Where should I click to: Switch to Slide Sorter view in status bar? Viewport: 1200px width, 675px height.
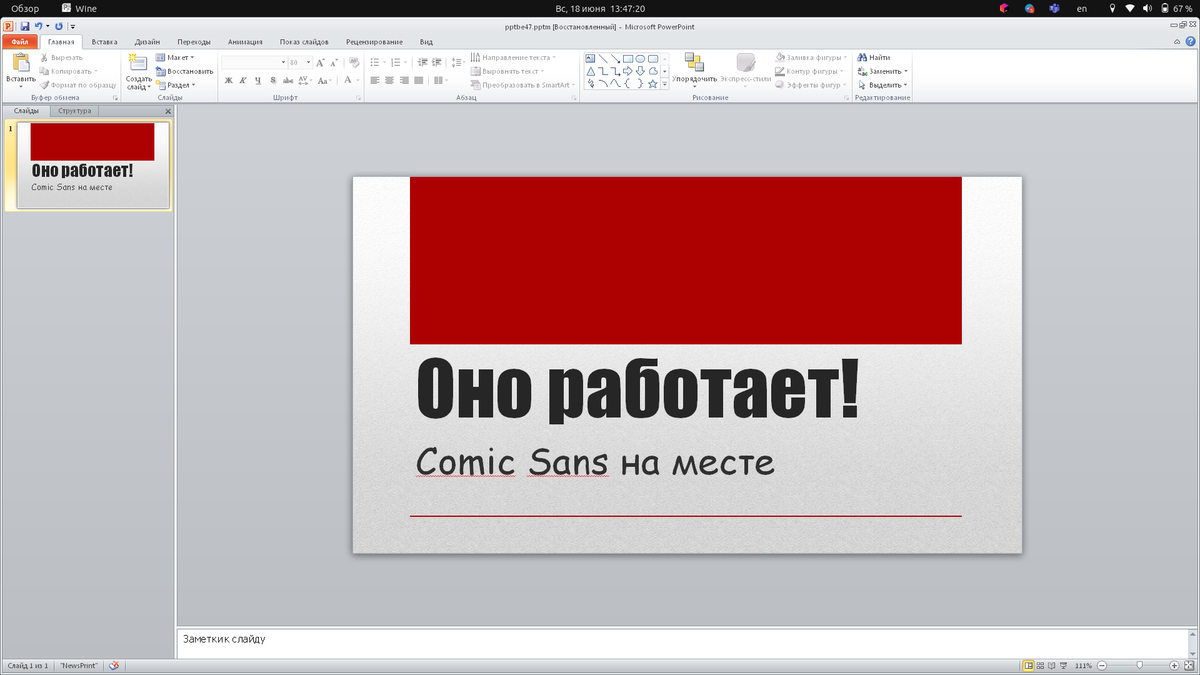point(1040,666)
